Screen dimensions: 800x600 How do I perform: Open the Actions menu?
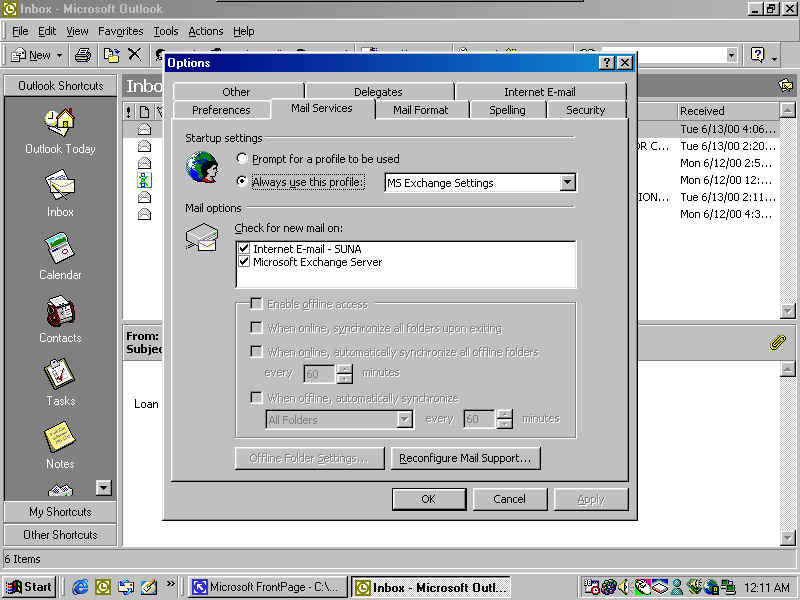tap(206, 31)
